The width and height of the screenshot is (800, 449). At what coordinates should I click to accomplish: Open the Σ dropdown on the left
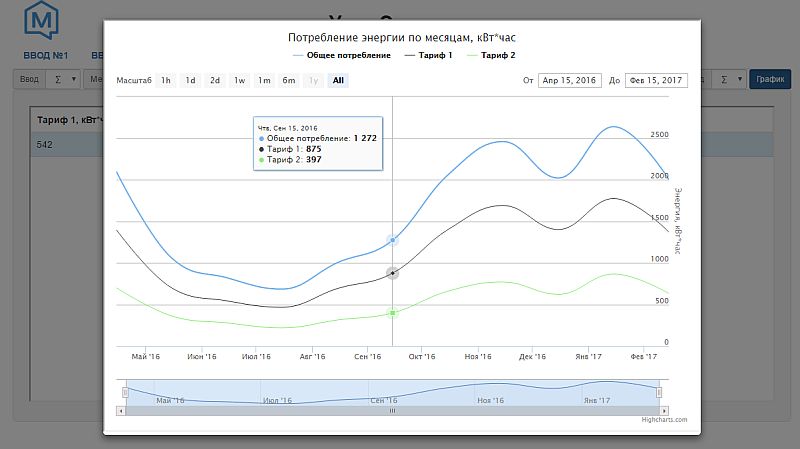point(64,79)
